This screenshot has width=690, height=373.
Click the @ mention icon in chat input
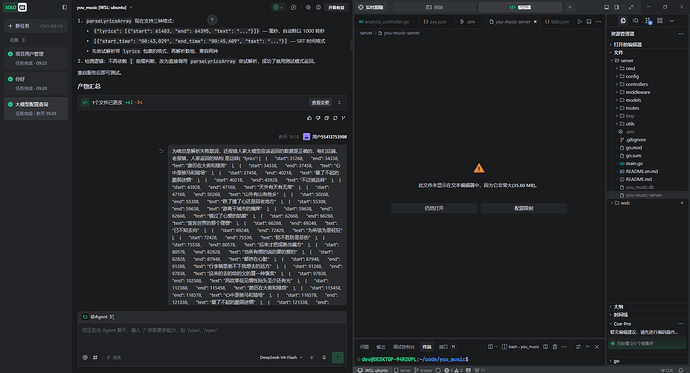click(x=85, y=357)
